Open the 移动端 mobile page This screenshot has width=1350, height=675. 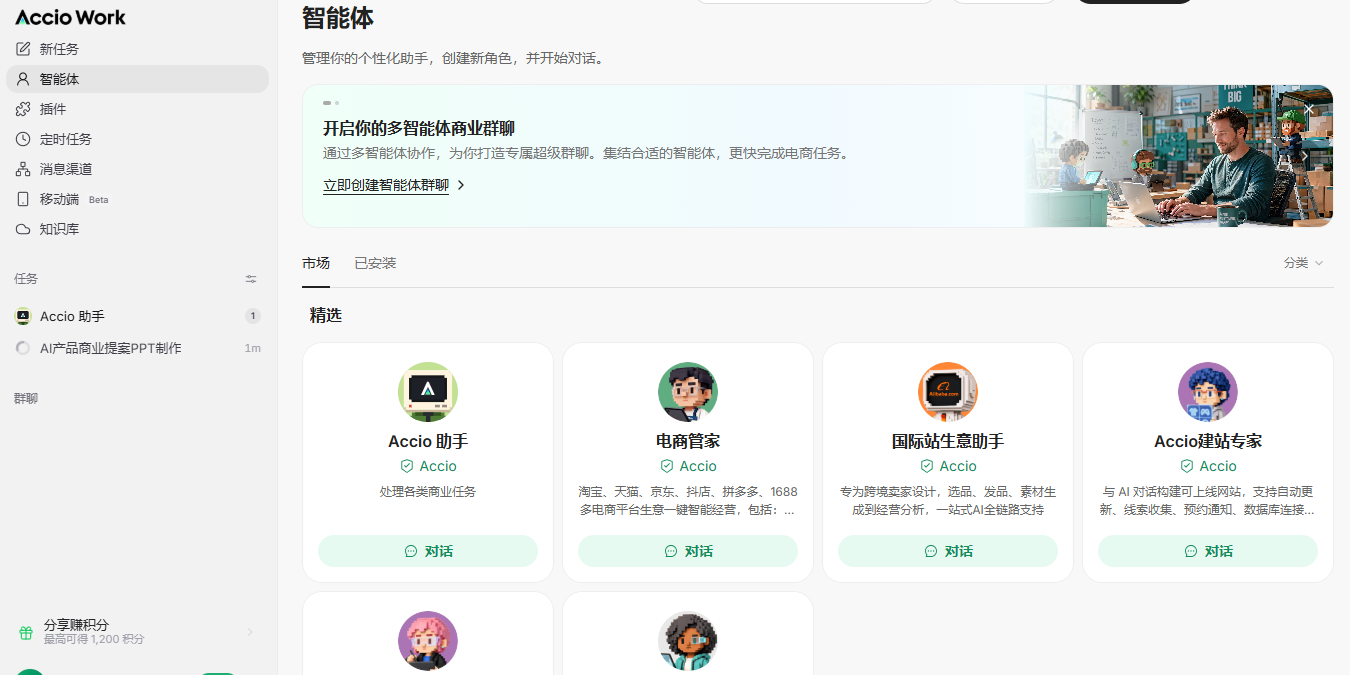(137, 199)
